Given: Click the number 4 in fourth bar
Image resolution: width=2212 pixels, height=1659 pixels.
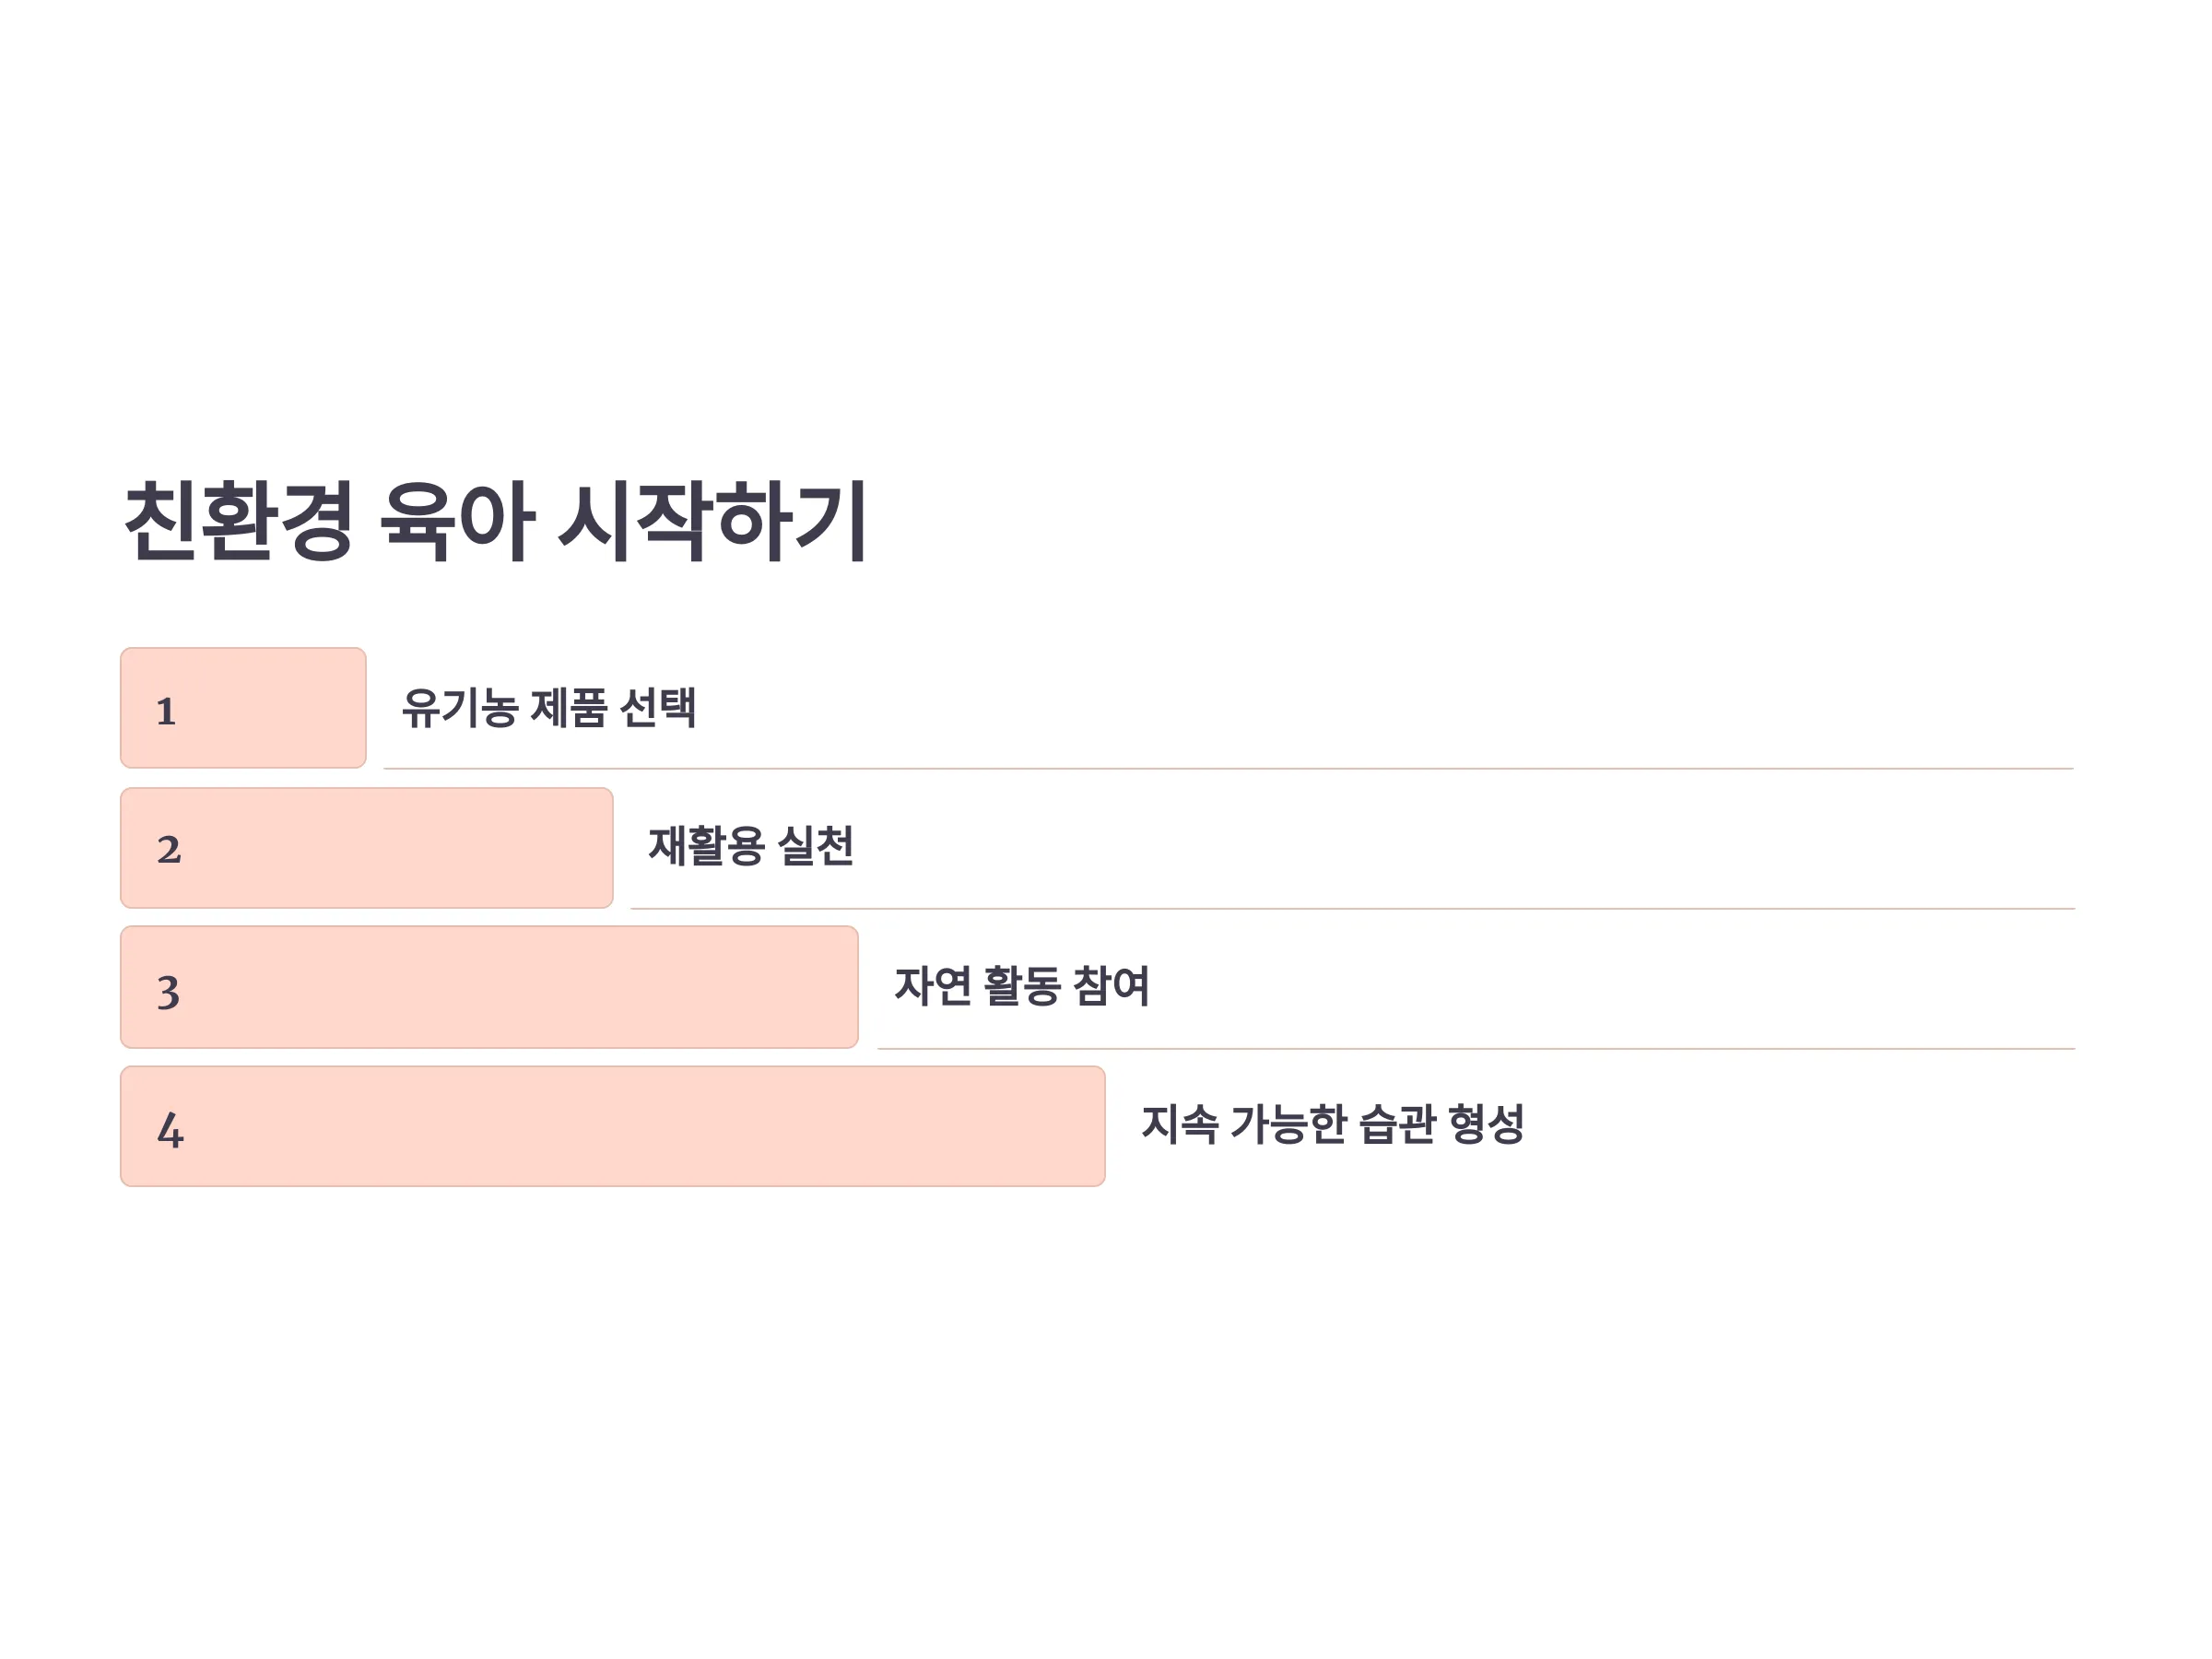Looking at the screenshot, I should pyautogui.click(x=170, y=1130).
